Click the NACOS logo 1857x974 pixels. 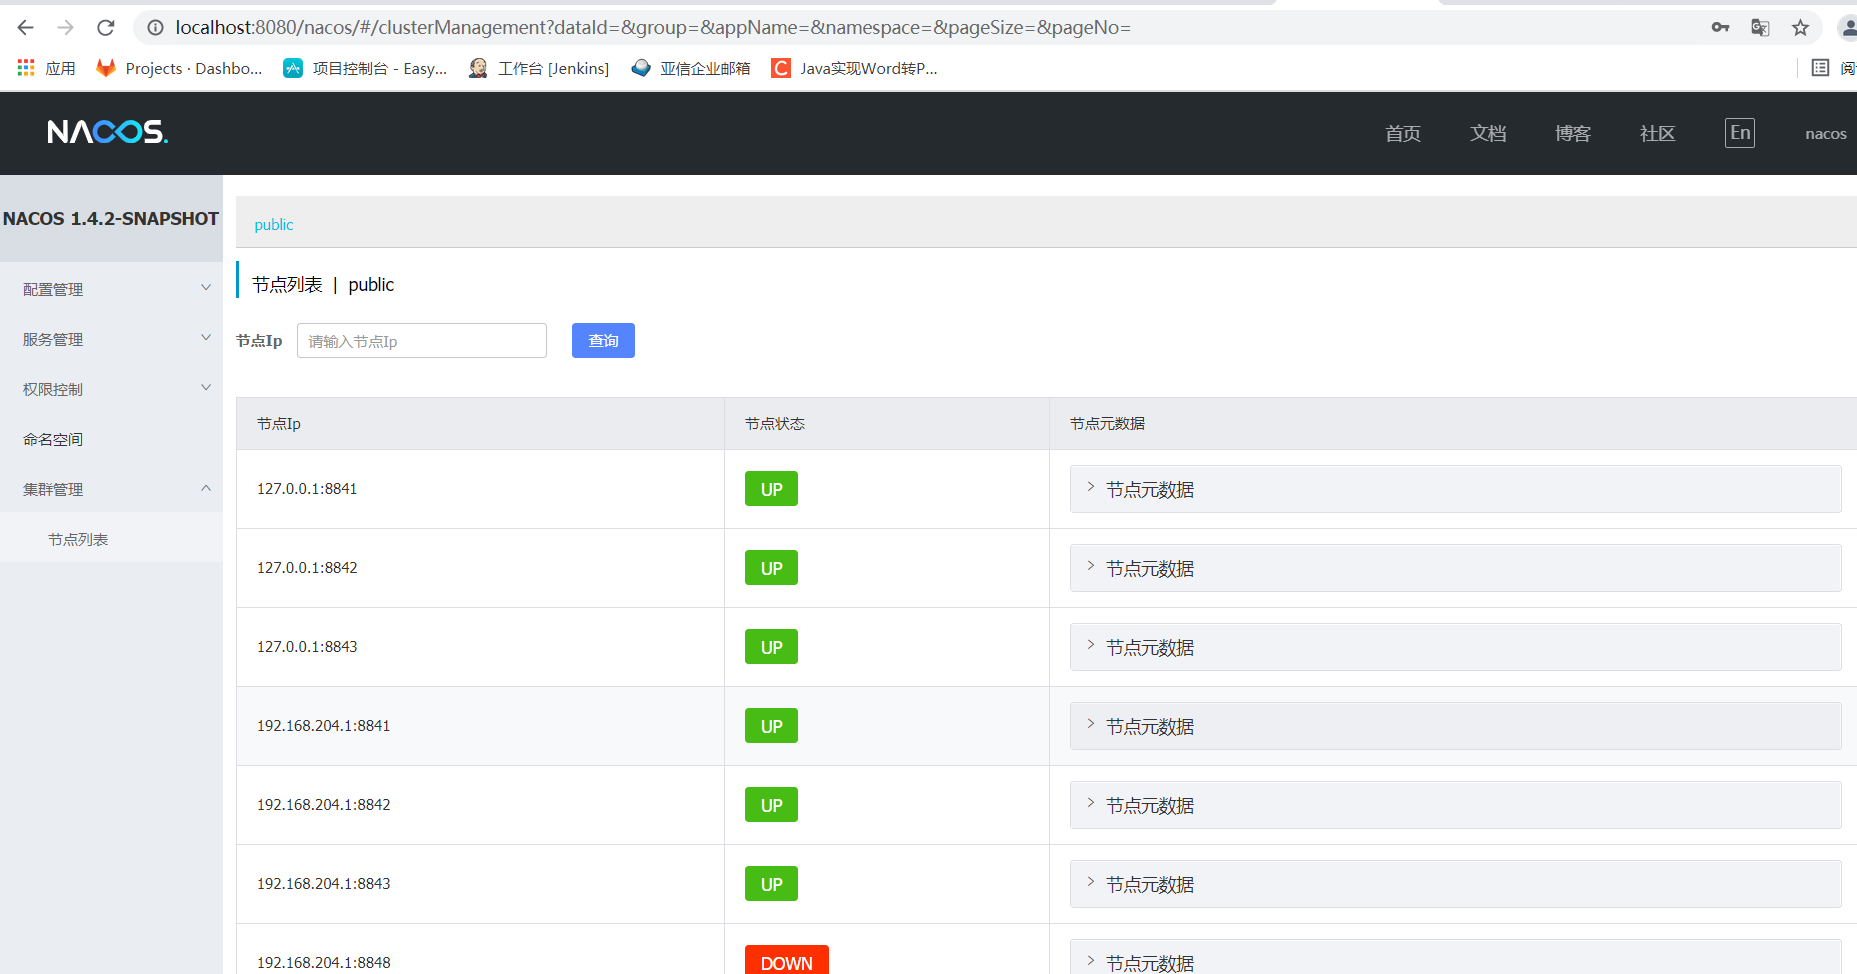click(x=107, y=132)
